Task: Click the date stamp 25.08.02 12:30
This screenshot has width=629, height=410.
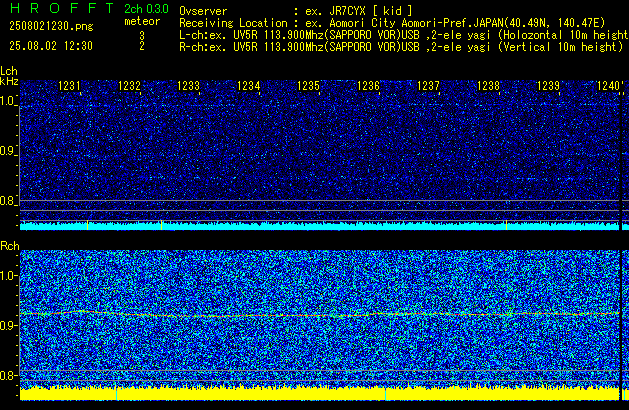Action: [51, 46]
